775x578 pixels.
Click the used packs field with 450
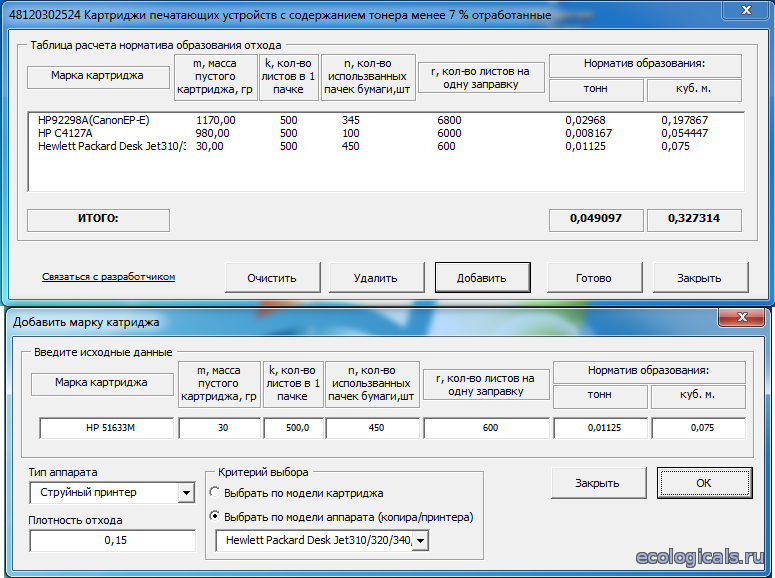[x=373, y=428]
